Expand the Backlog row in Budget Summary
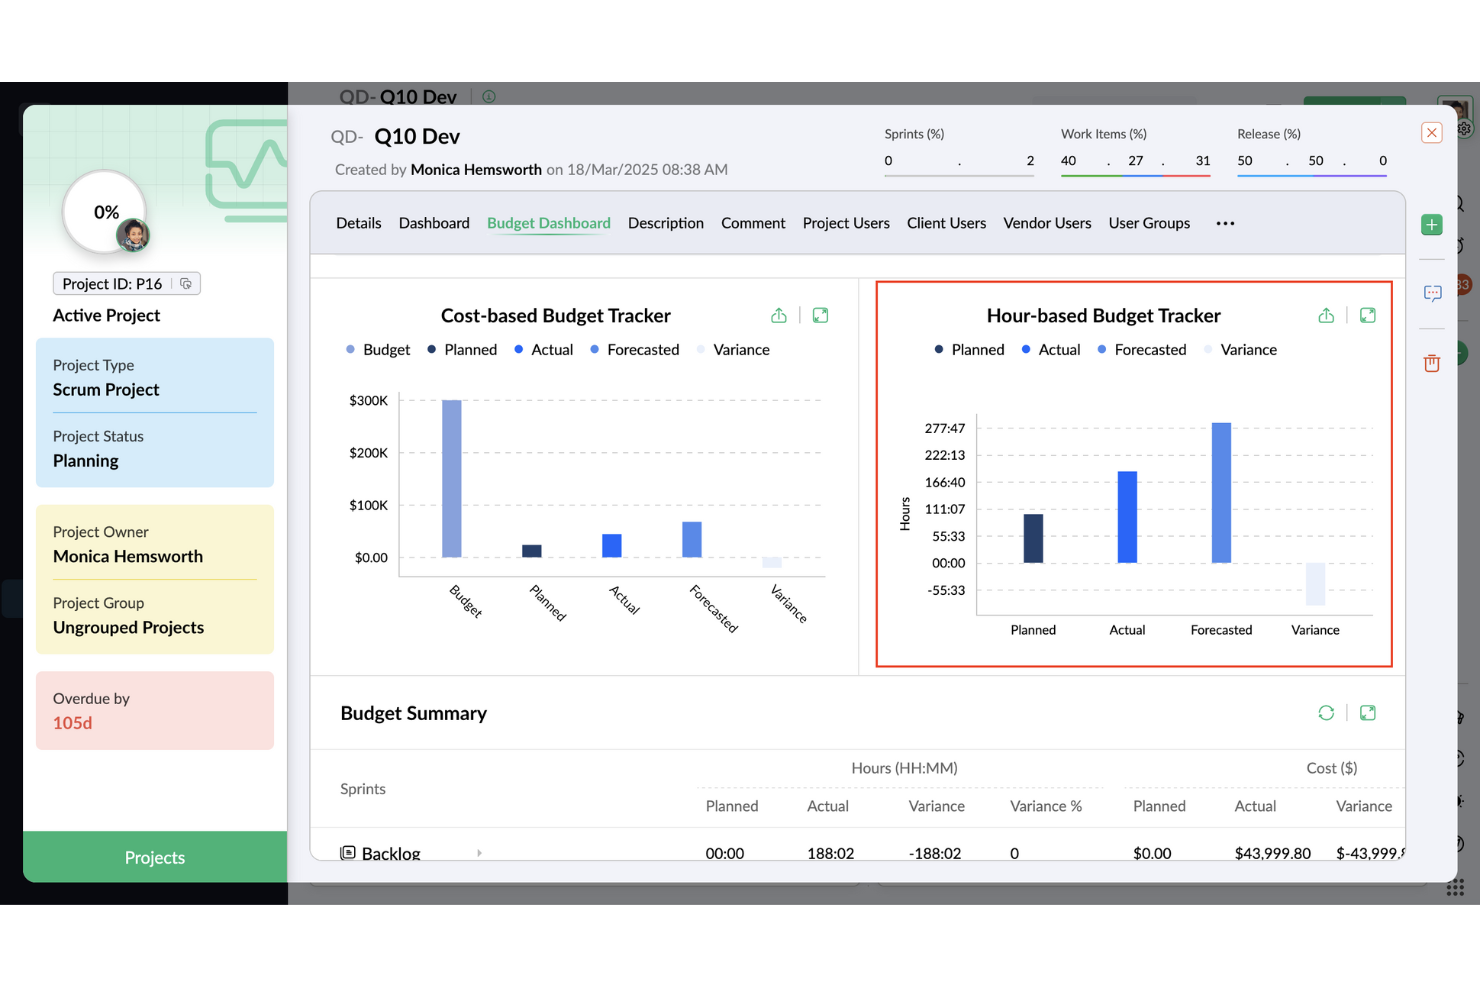Viewport: 1480px width, 987px height. [x=479, y=852]
